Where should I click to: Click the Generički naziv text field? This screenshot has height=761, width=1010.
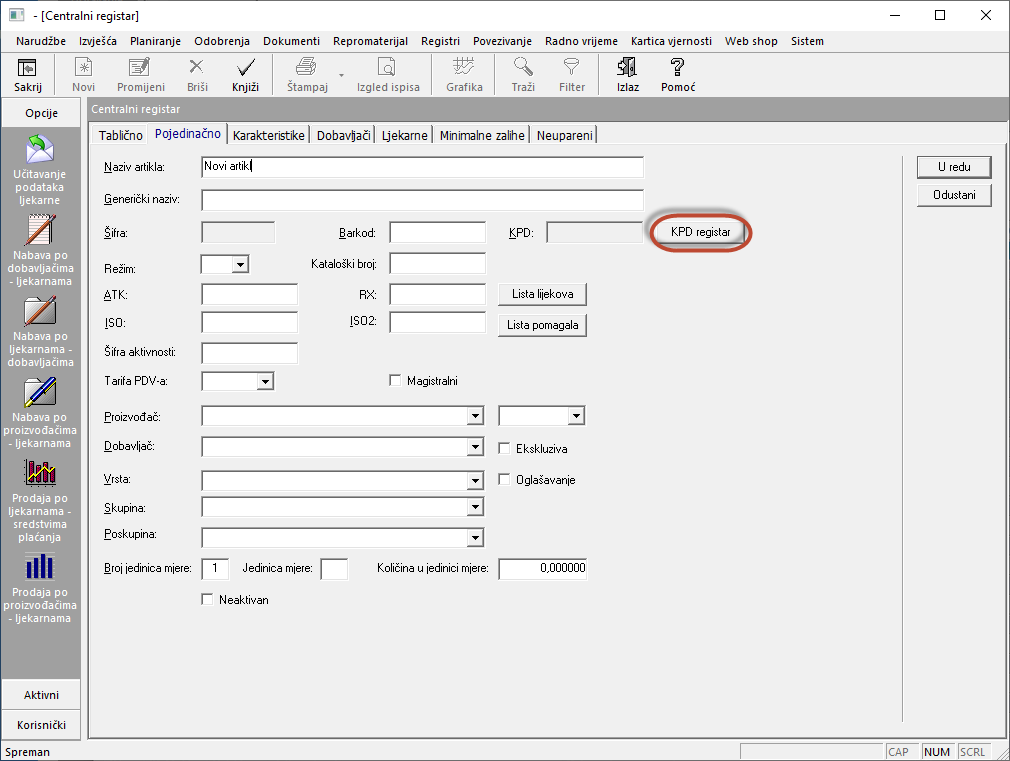coord(422,200)
